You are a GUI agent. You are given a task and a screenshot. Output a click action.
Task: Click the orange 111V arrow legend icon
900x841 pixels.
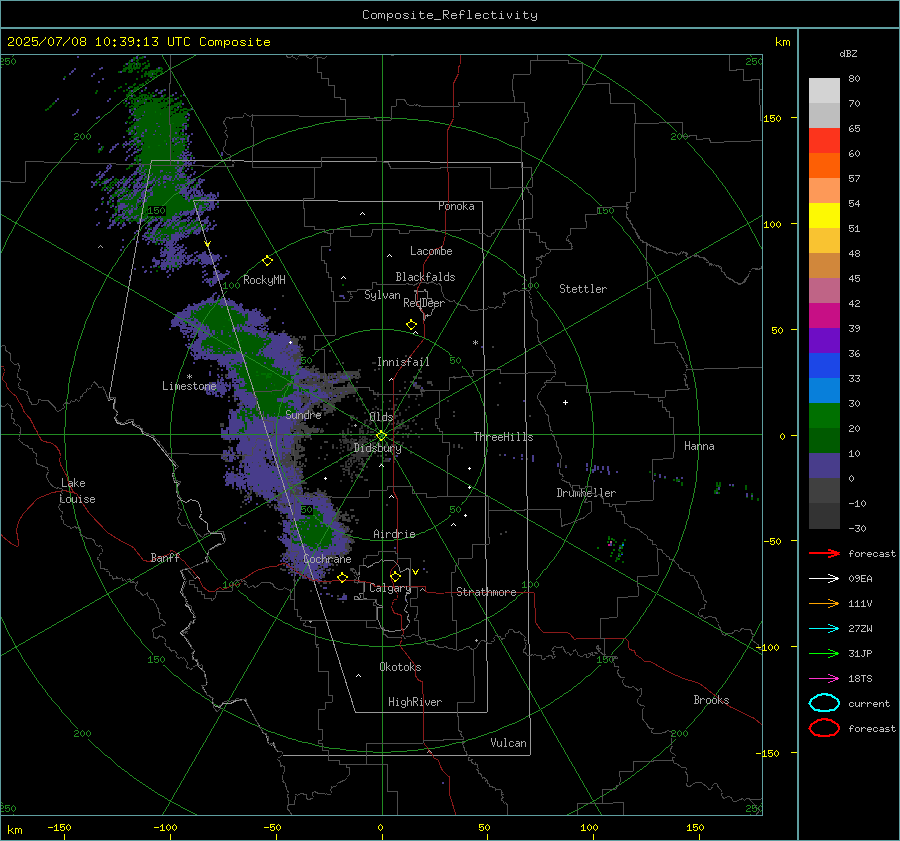[824, 603]
